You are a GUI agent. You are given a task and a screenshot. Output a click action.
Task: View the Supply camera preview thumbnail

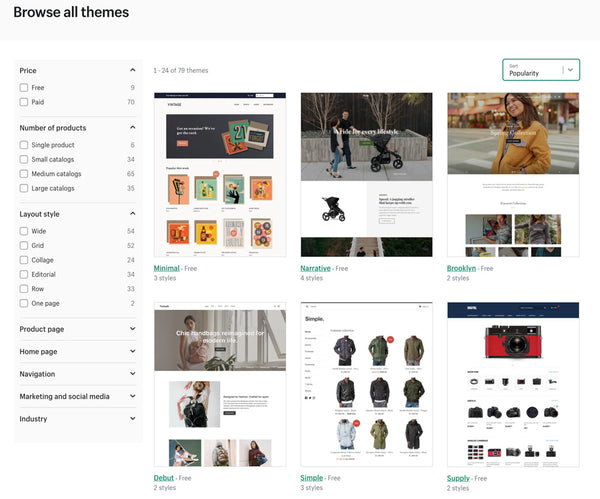point(513,384)
